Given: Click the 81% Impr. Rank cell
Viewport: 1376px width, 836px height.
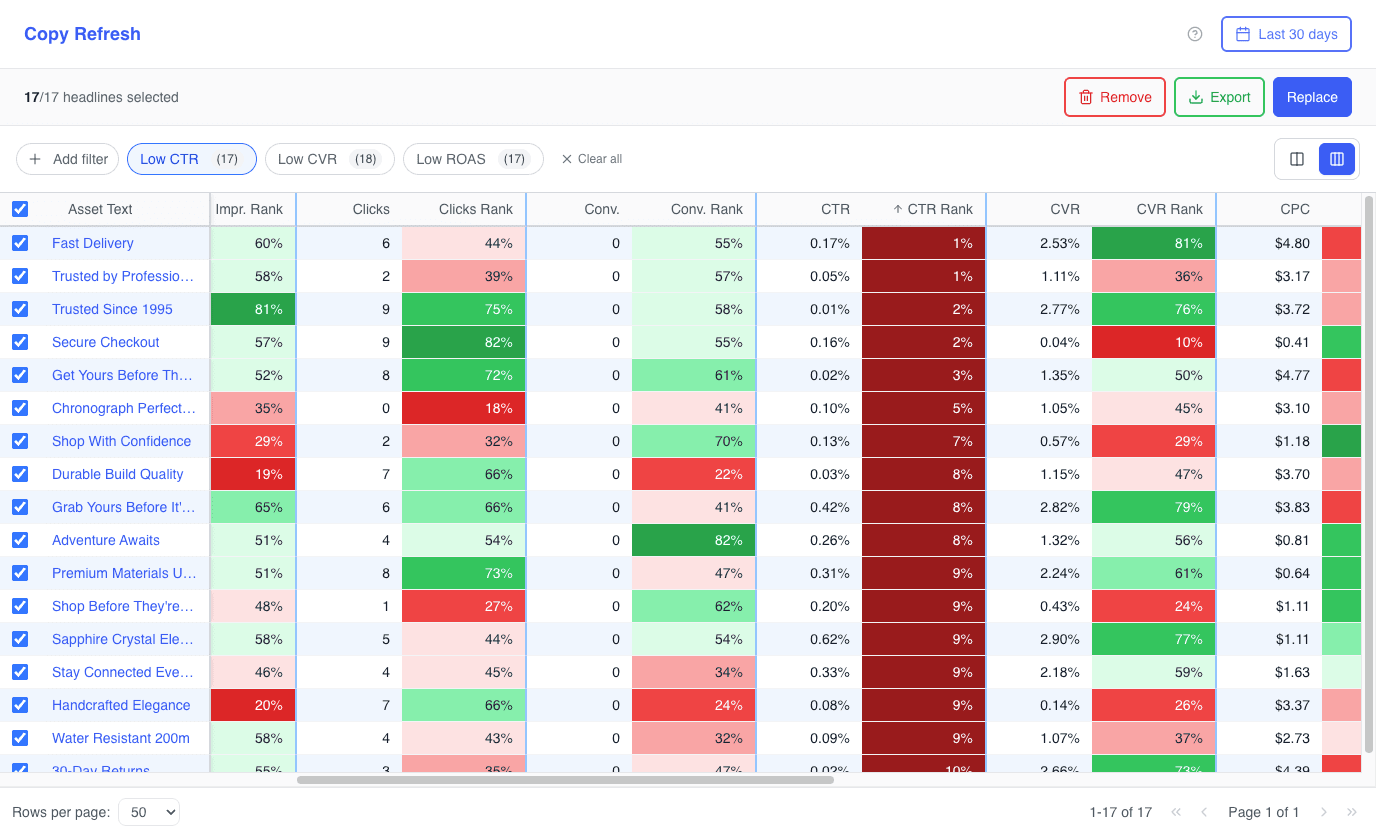Looking at the screenshot, I should 253,309.
